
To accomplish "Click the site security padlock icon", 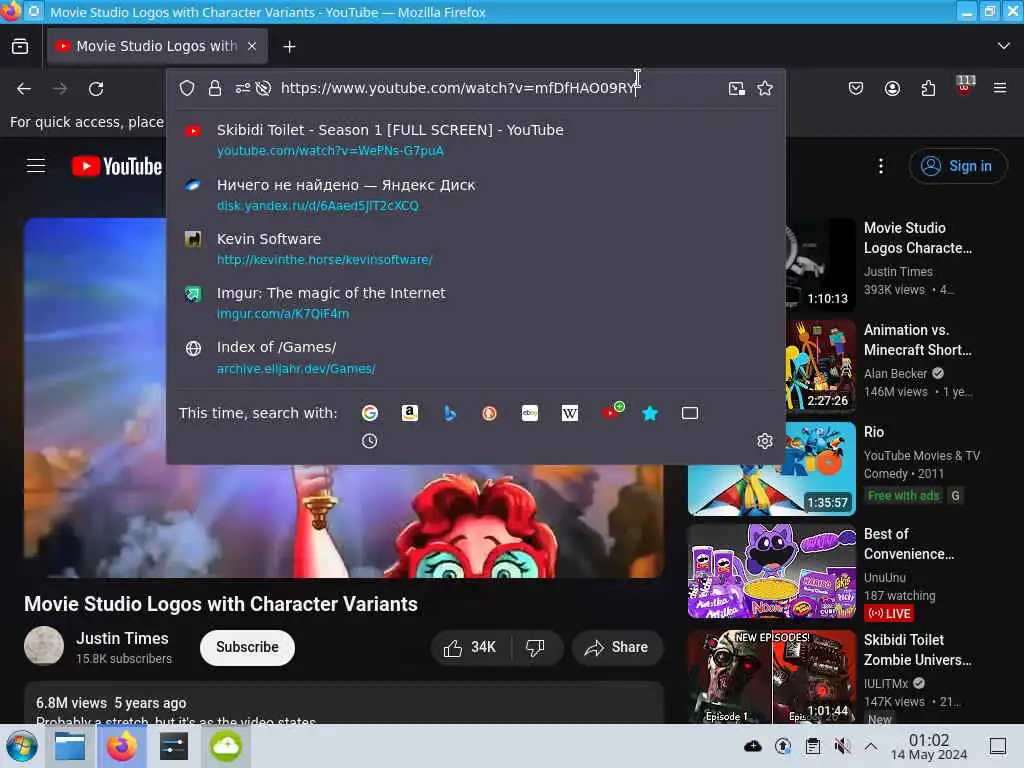I will pyautogui.click(x=215, y=88).
